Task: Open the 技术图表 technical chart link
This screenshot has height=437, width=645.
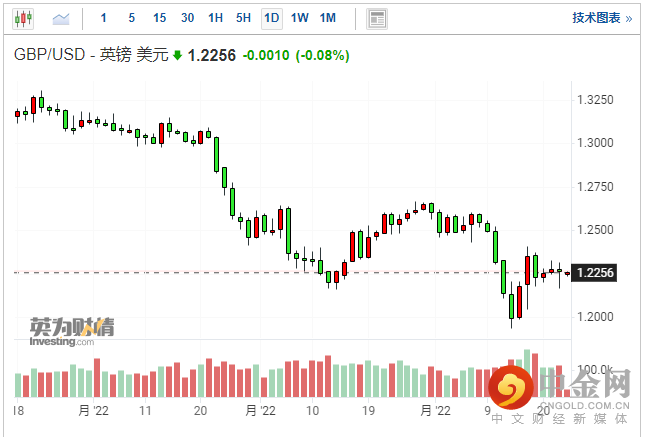Action: point(600,18)
